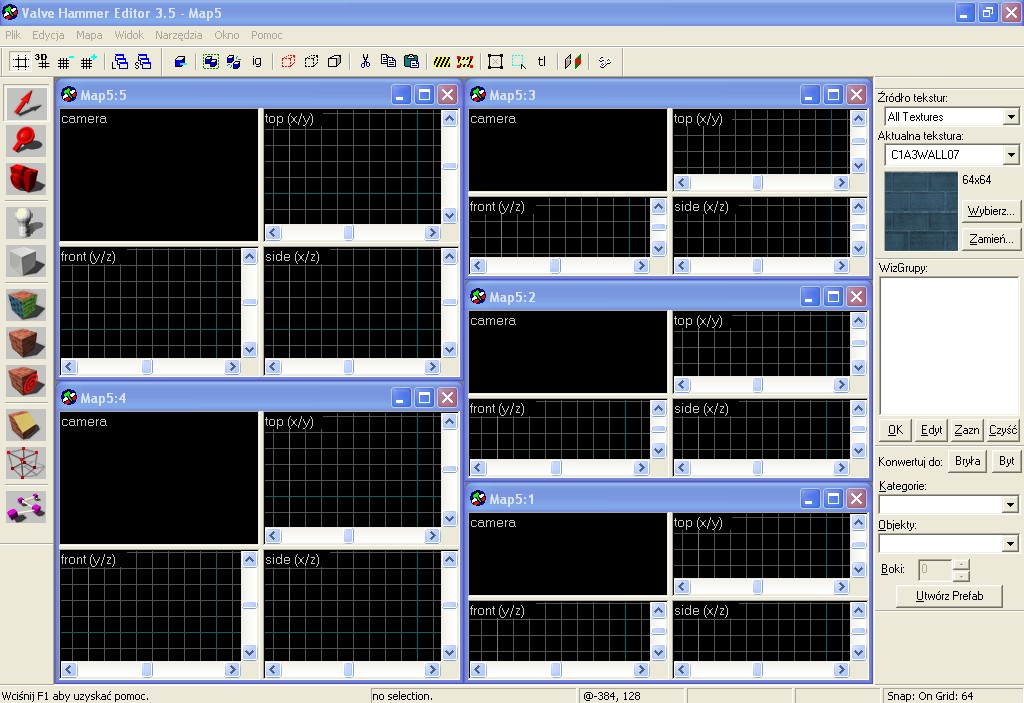Select the Selection arrow tool
This screenshot has width=1024, height=703.
[x=26, y=103]
